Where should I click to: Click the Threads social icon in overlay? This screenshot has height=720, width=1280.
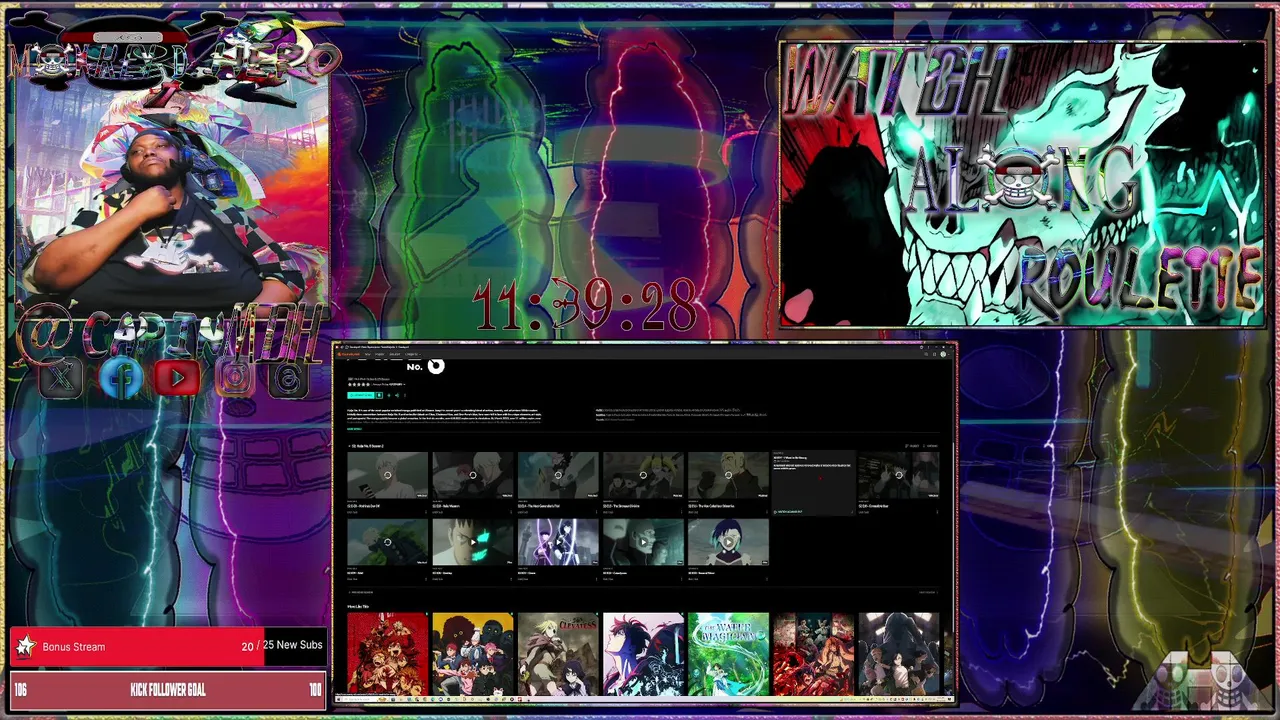point(288,378)
